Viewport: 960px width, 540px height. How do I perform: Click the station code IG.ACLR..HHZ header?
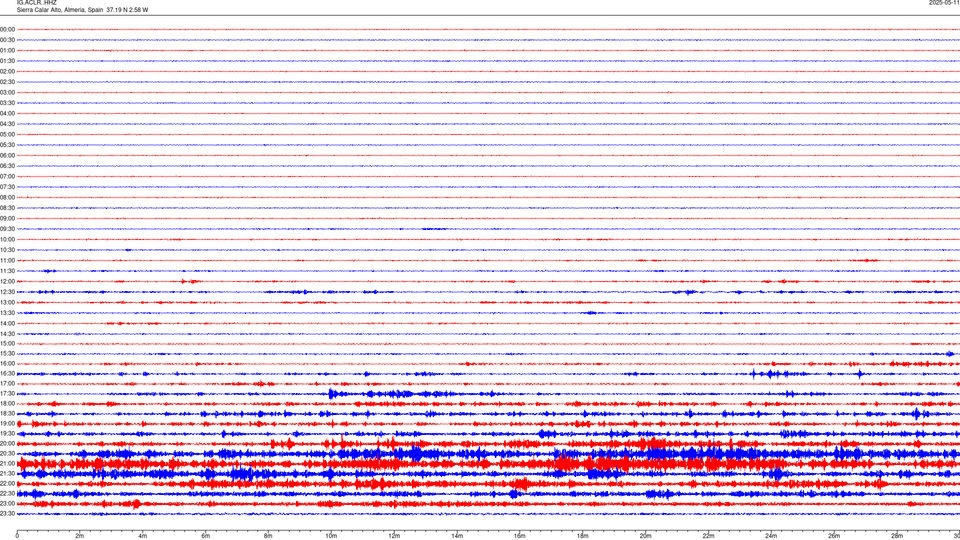(37, 2)
